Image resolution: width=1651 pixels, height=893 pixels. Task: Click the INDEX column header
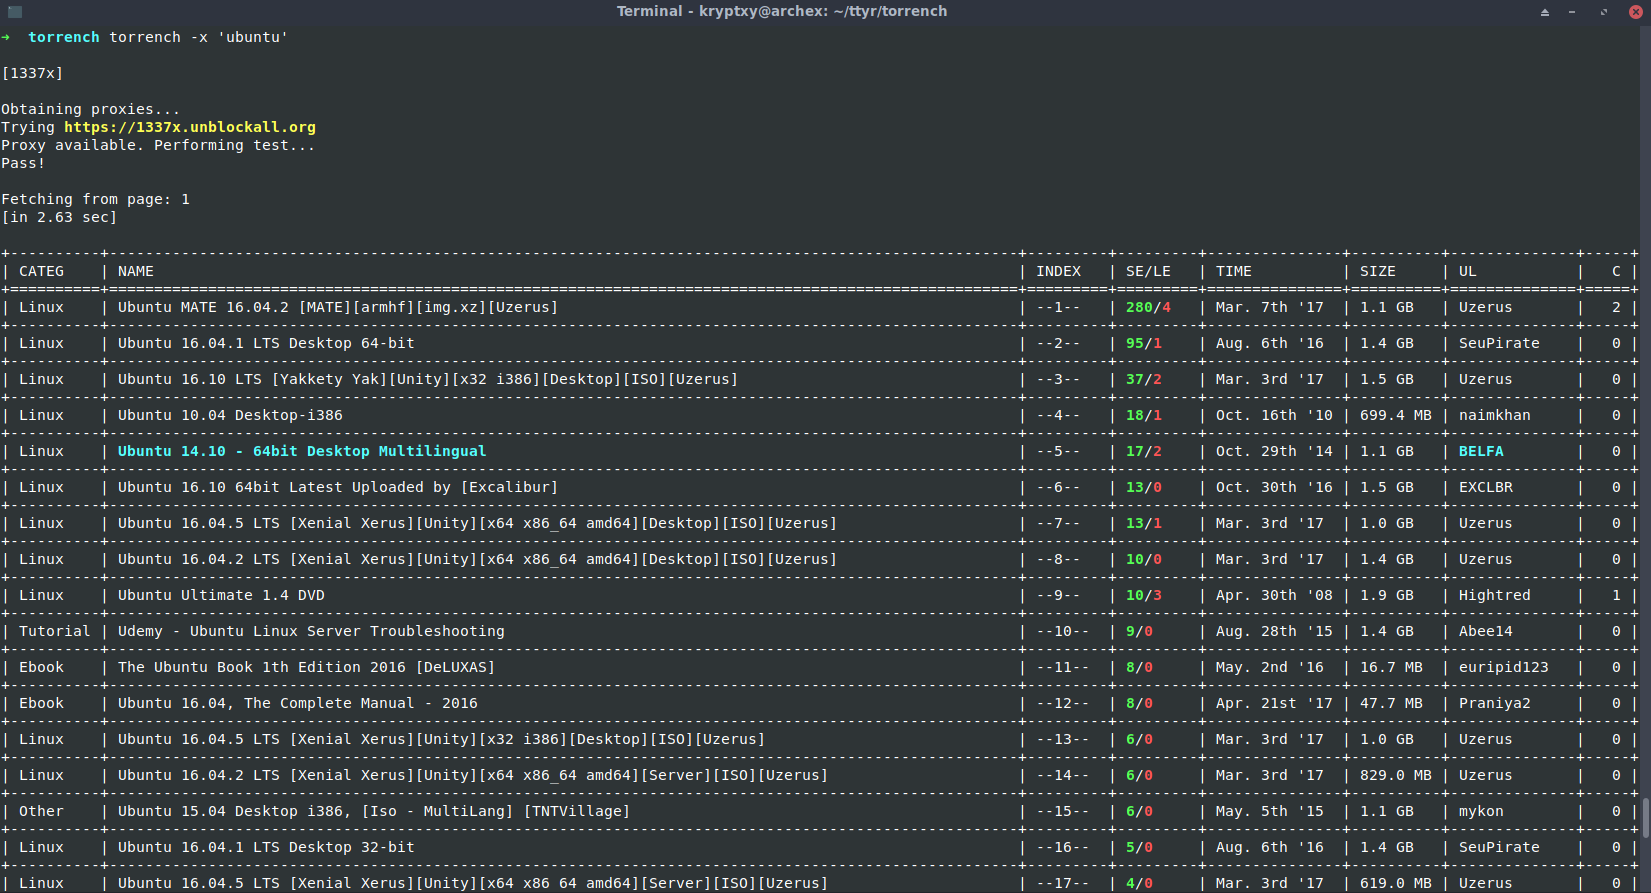click(x=1059, y=271)
